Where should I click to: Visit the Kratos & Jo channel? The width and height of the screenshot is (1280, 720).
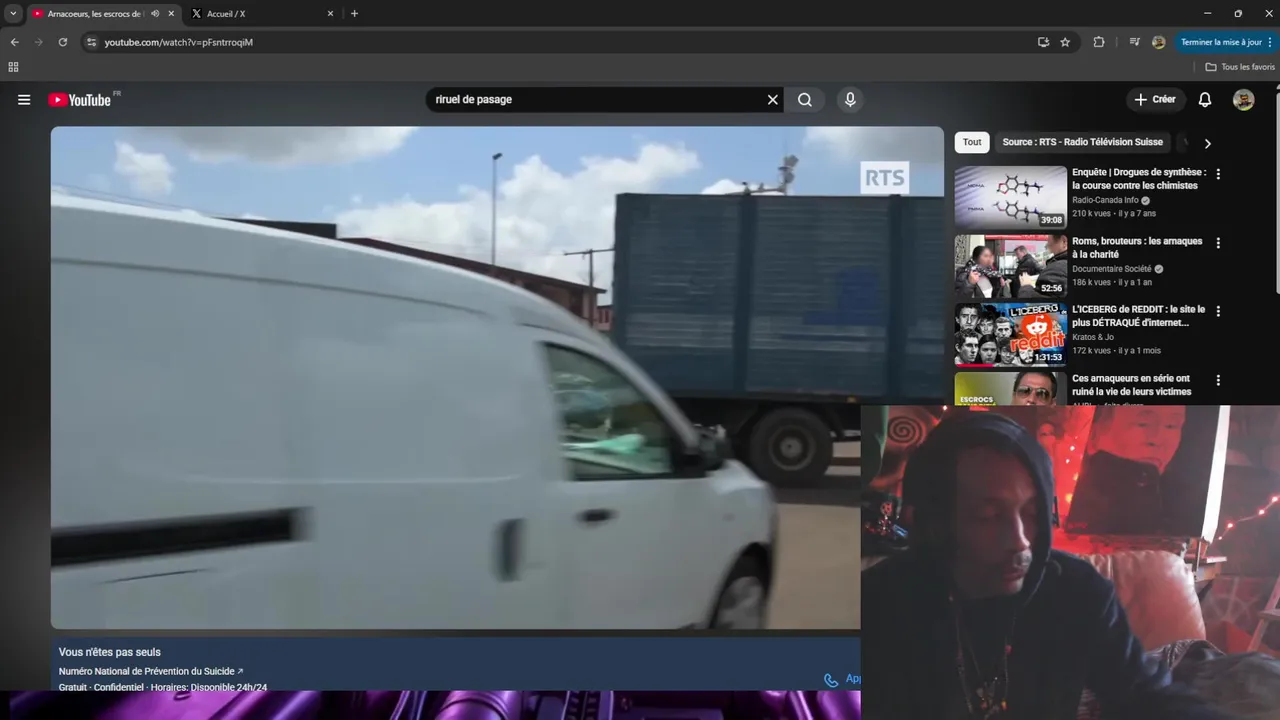1093,337
